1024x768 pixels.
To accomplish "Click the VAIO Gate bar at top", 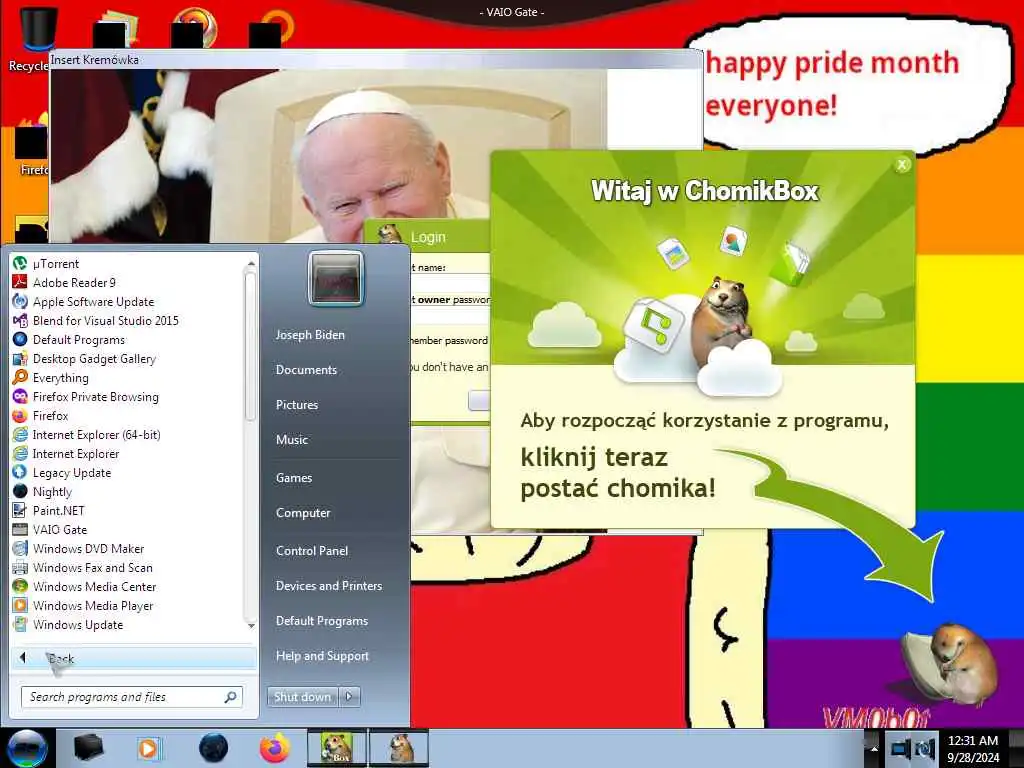I will (512, 12).
